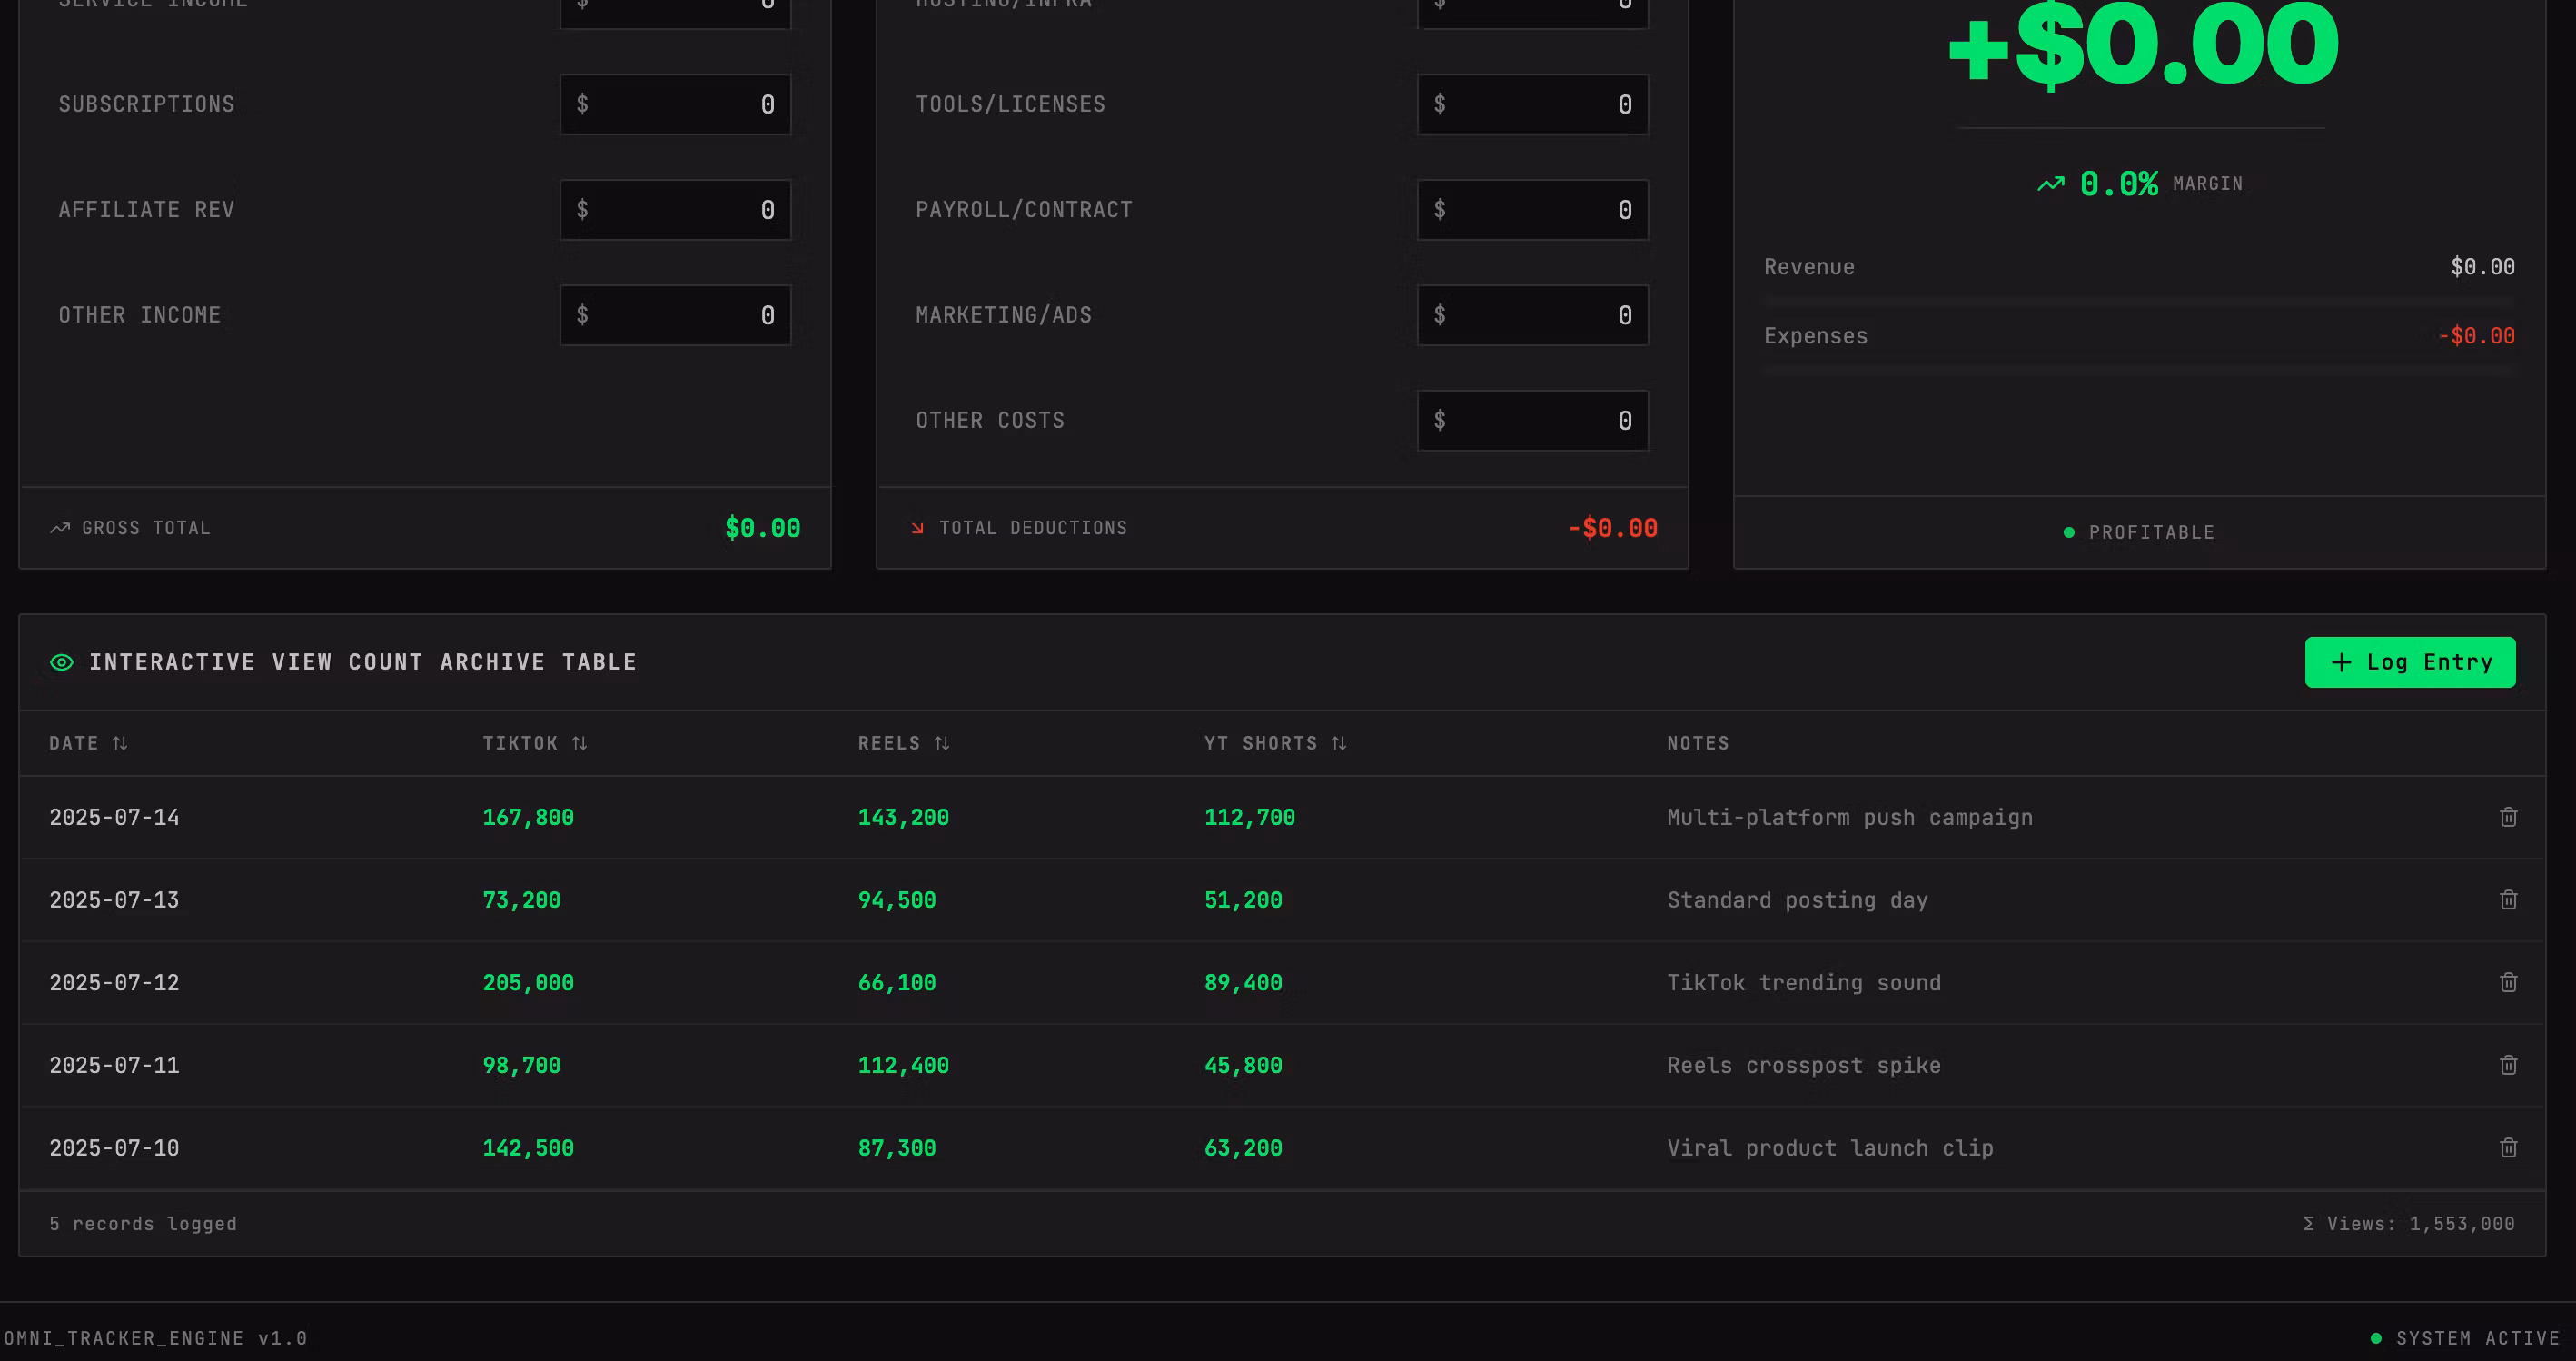Select the date 2025-07-13
Image resolution: width=2576 pixels, height=1361 pixels.
click(x=114, y=900)
